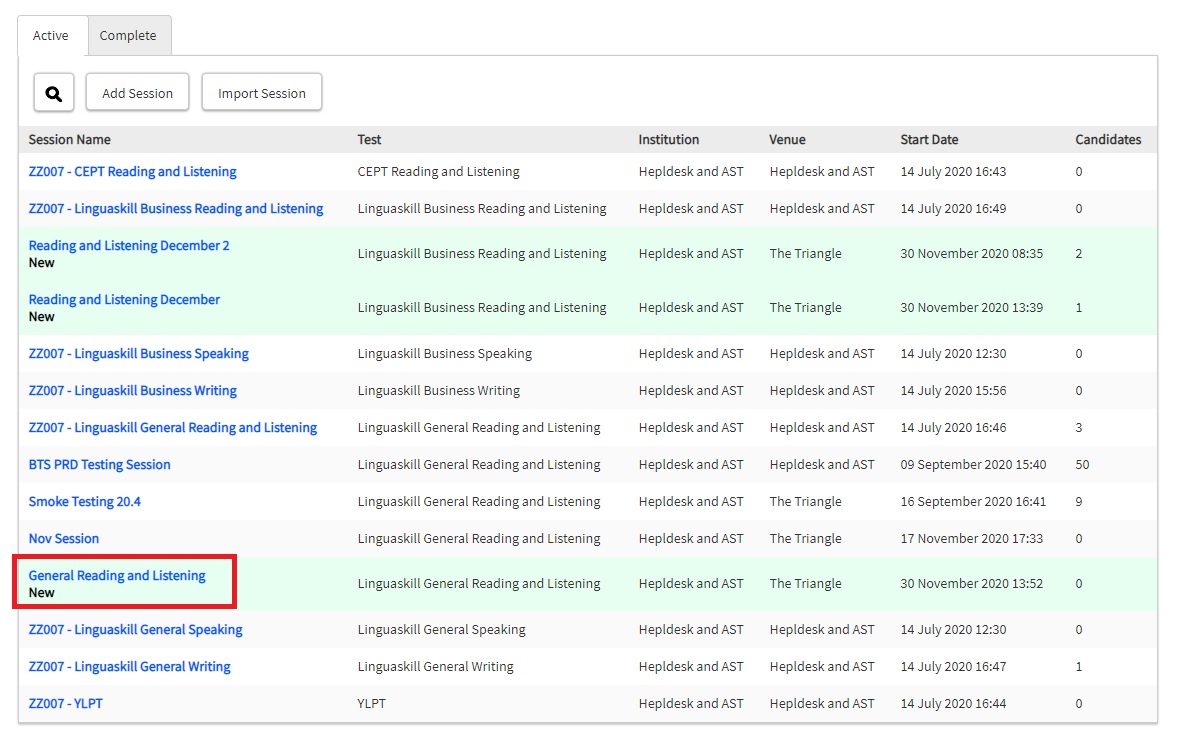Image resolution: width=1182 pixels, height=743 pixels.
Task: Open Reading and Listening December 2 session
Action: coord(129,245)
